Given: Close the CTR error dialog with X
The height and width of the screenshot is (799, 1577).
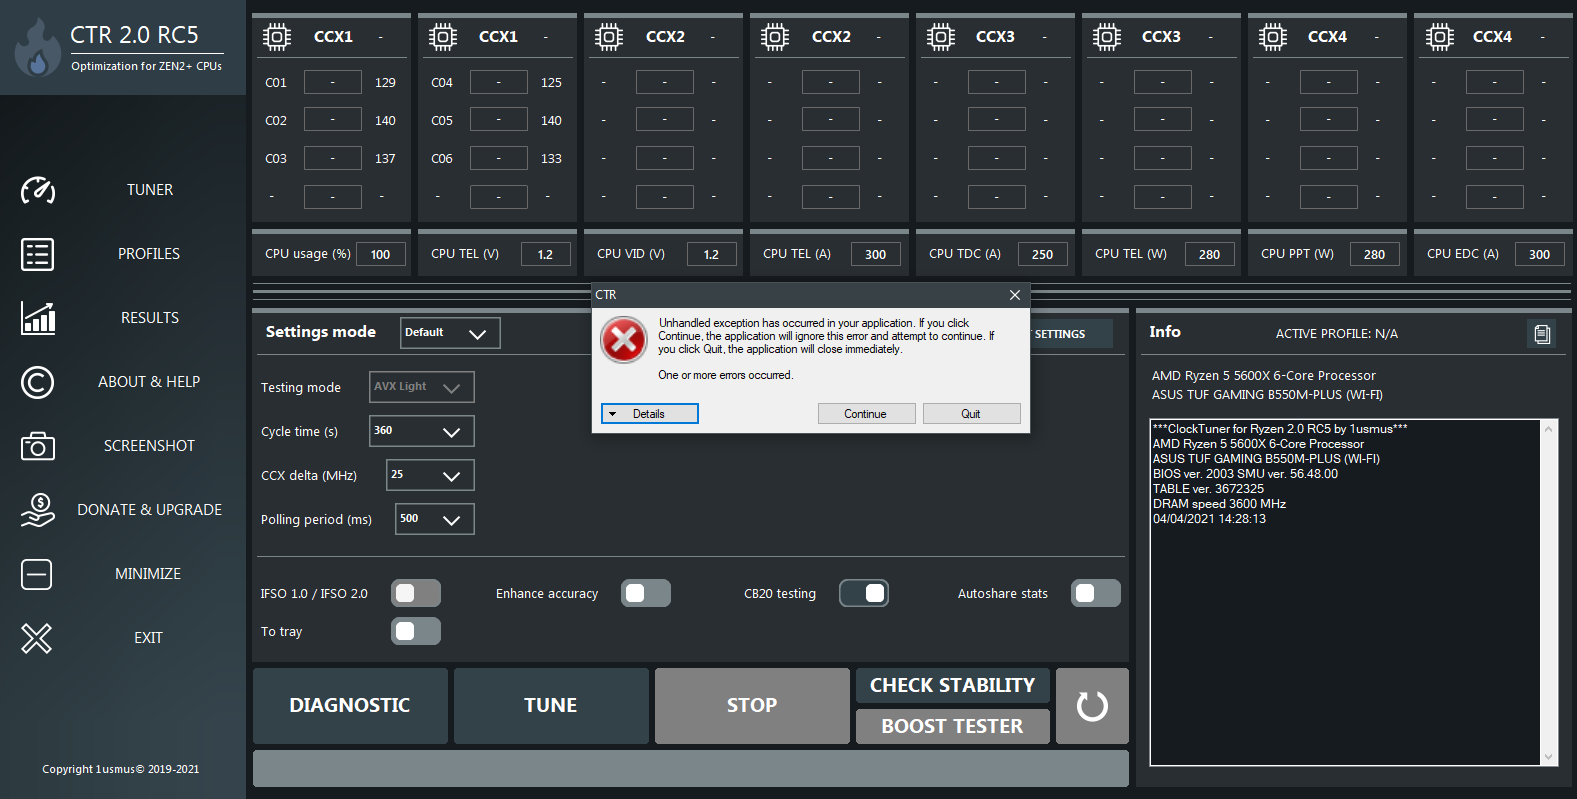Looking at the screenshot, I should pos(1015,295).
